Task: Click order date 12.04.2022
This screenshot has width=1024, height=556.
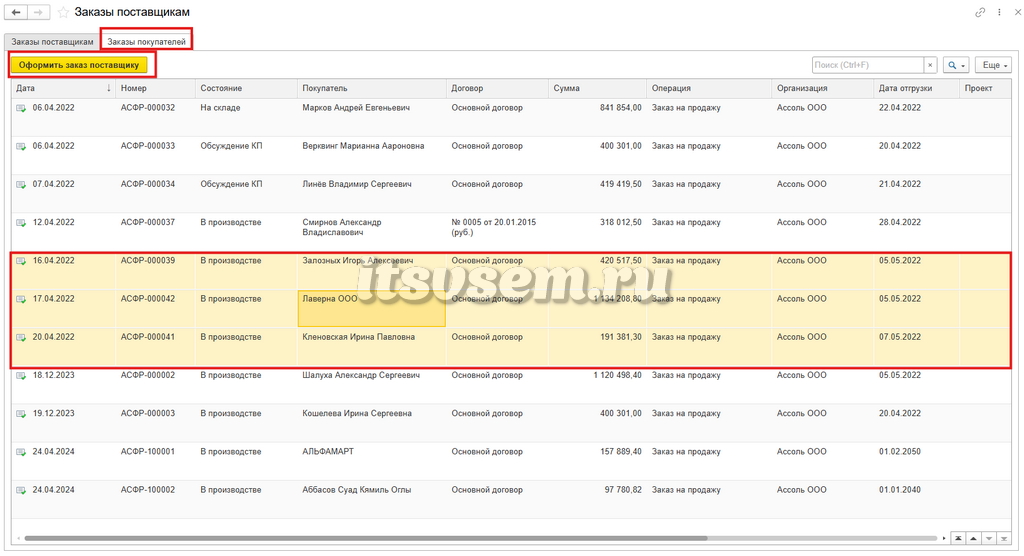Action: point(54,222)
